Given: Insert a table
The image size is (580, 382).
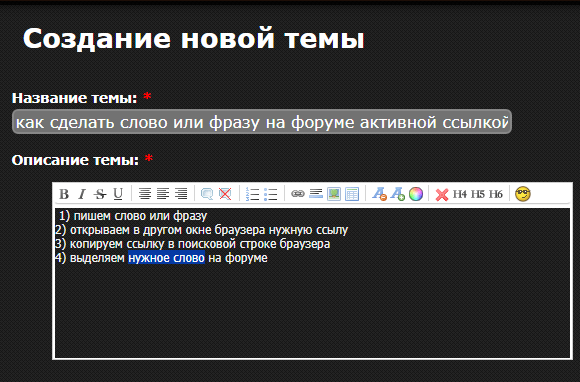Looking at the screenshot, I should pos(352,194).
